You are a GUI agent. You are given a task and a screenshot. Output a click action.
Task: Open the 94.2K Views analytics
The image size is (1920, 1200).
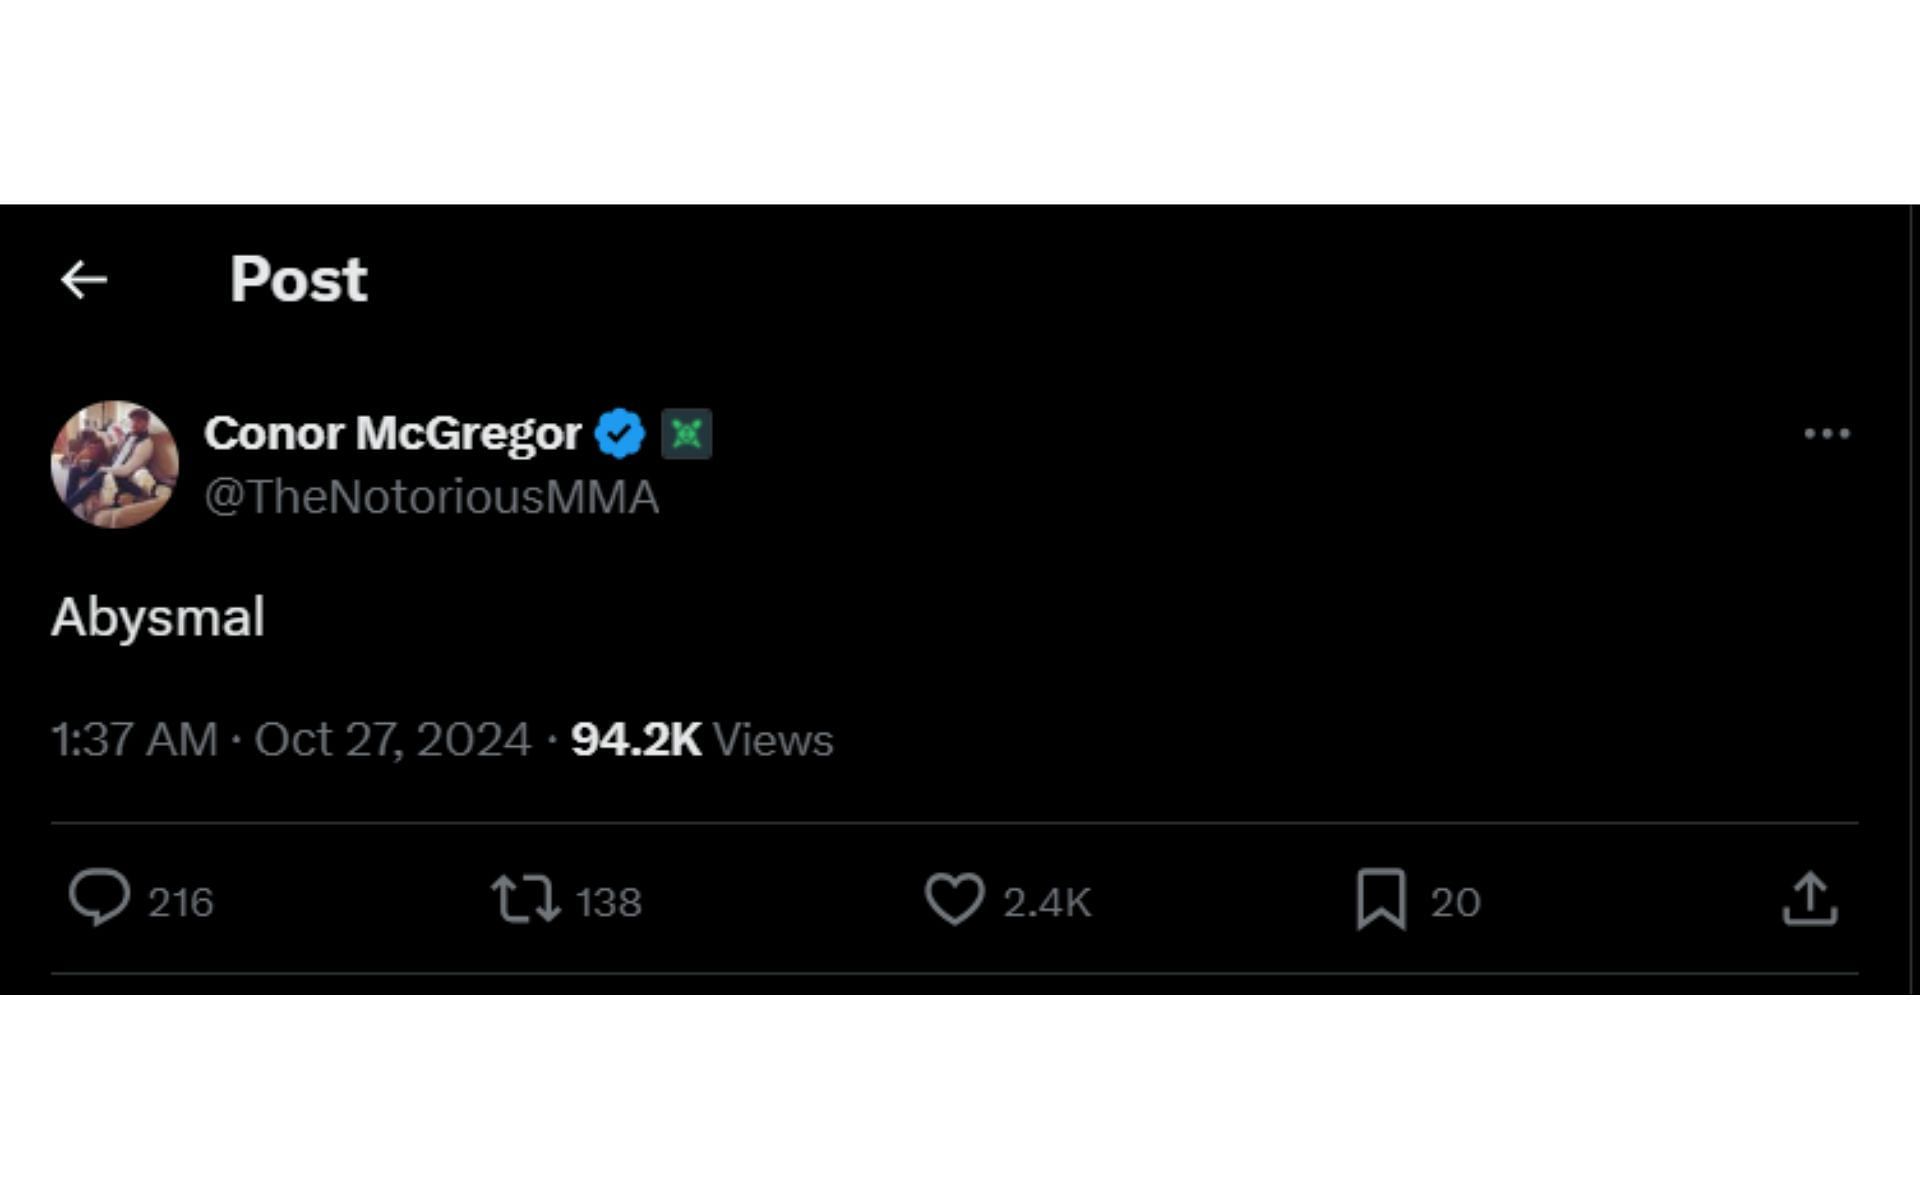(x=701, y=740)
